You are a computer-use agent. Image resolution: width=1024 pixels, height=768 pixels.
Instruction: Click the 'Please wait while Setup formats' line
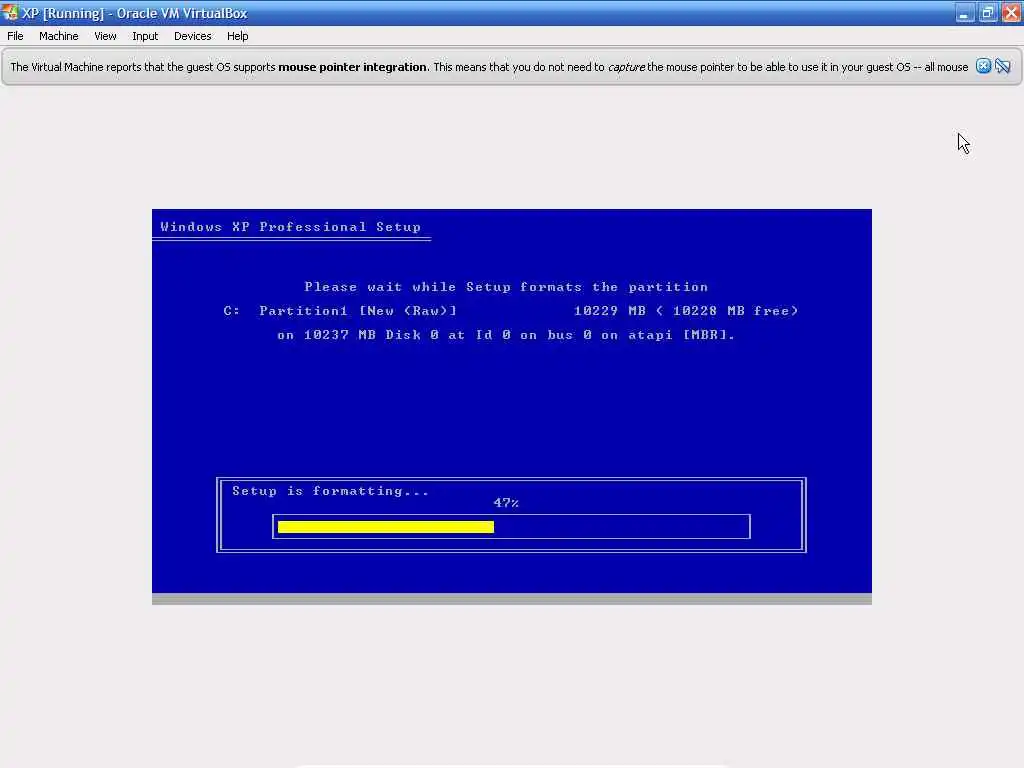coord(506,287)
